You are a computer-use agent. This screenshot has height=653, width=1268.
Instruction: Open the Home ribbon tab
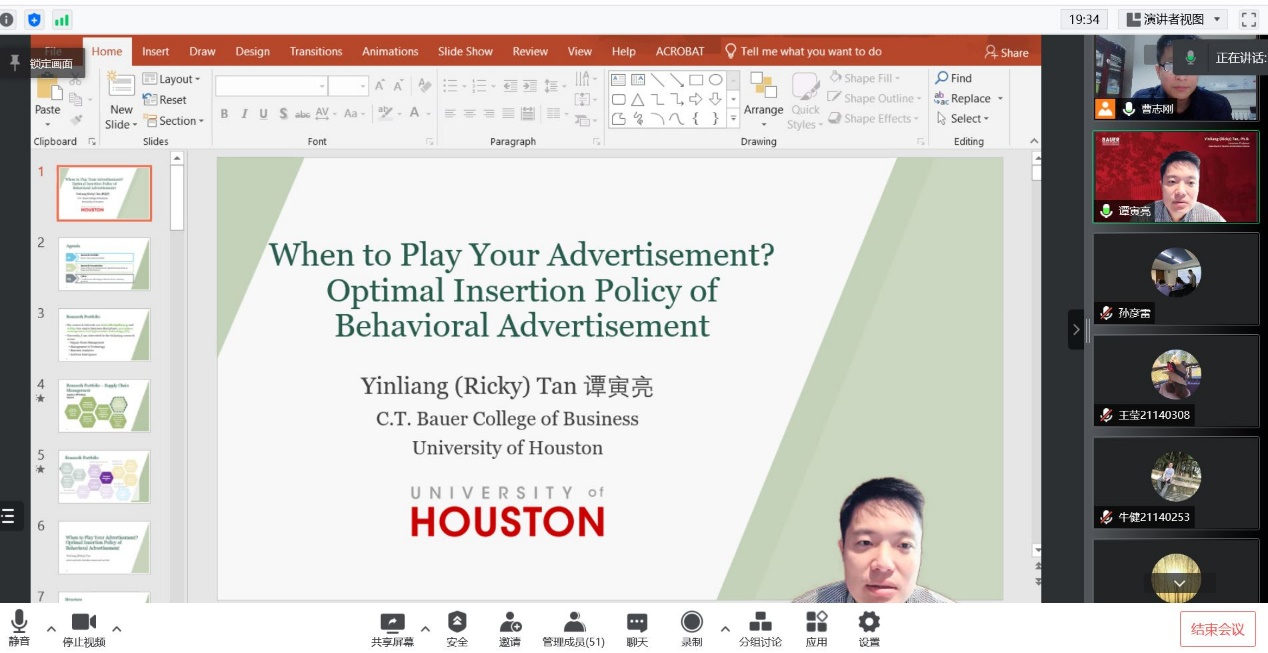(x=107, y=52)
